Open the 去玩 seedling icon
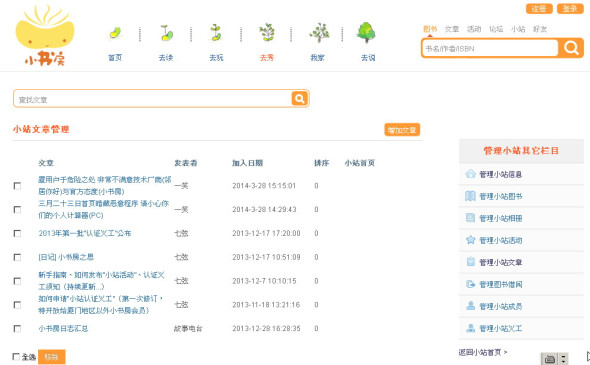Screen dimensions: 590x365 [x=216, y=33]
